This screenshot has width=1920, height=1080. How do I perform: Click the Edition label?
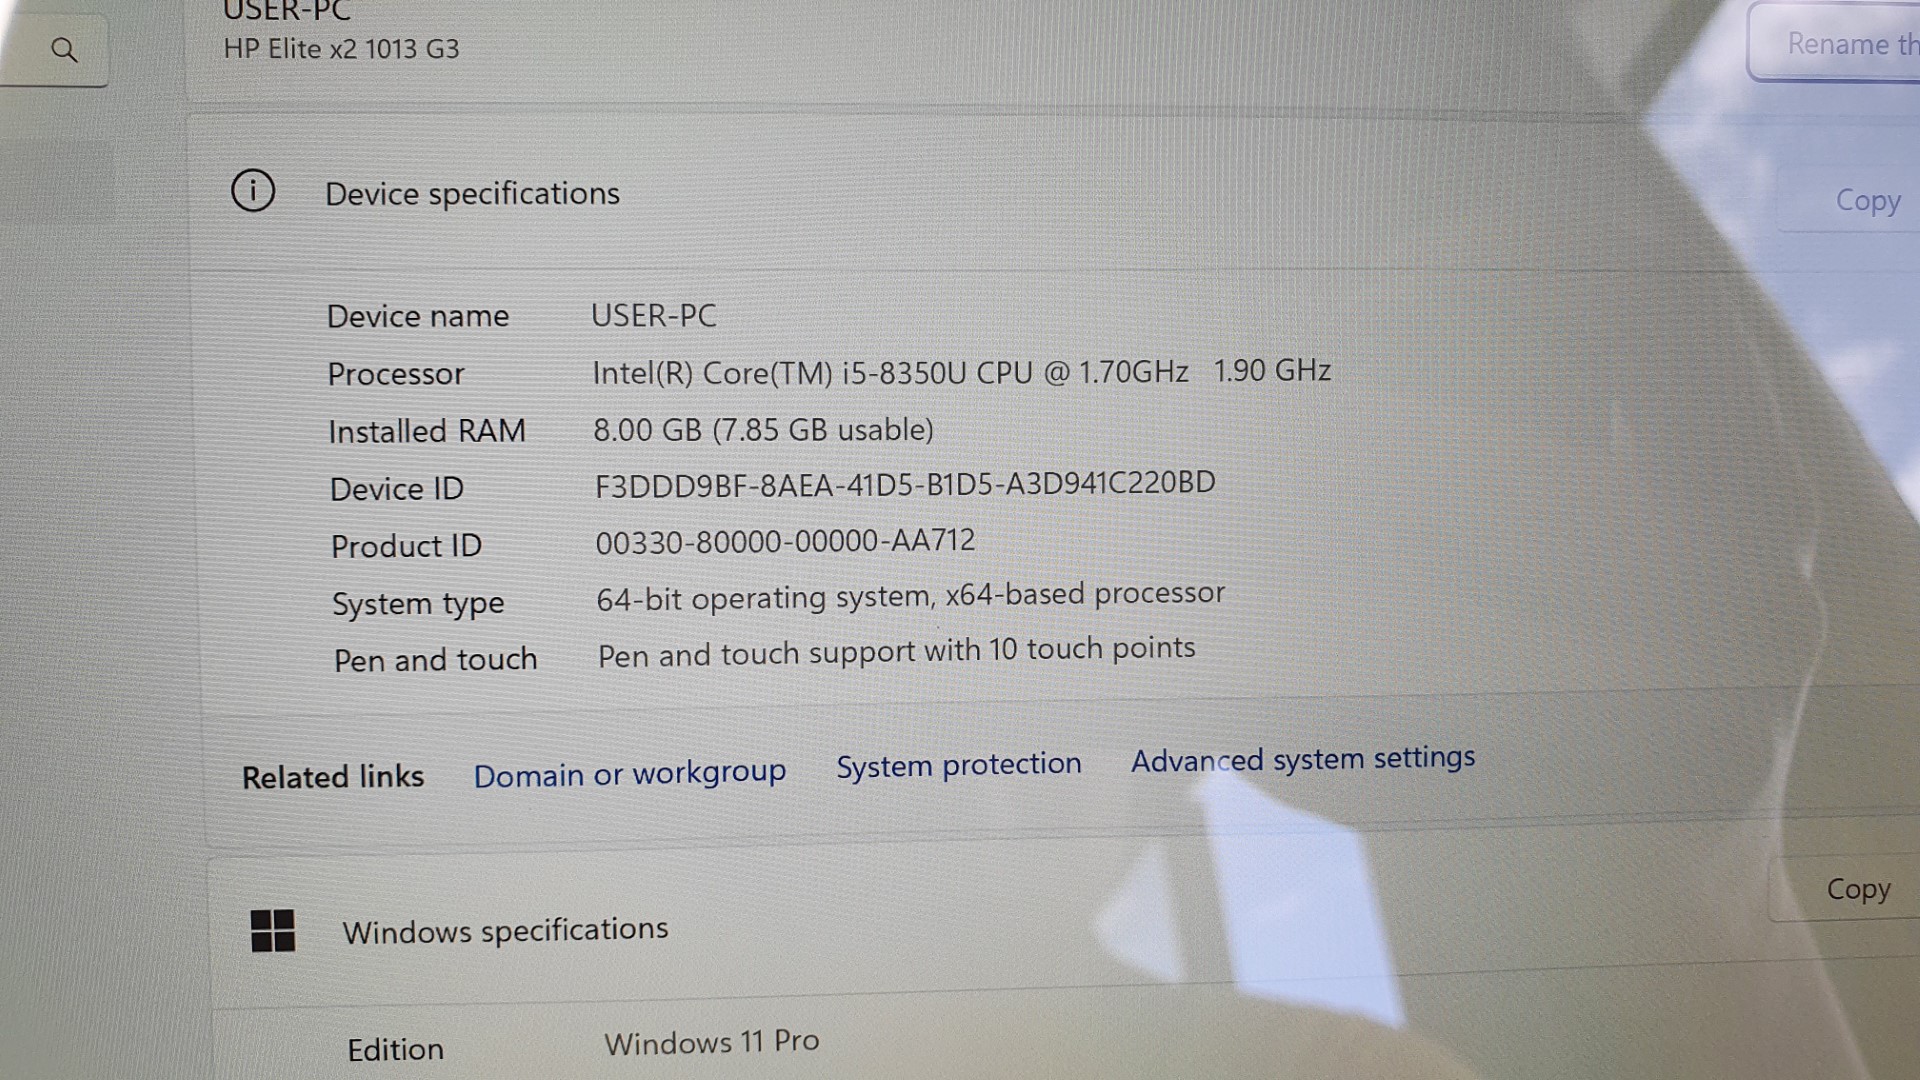(x=395, y=1050)
